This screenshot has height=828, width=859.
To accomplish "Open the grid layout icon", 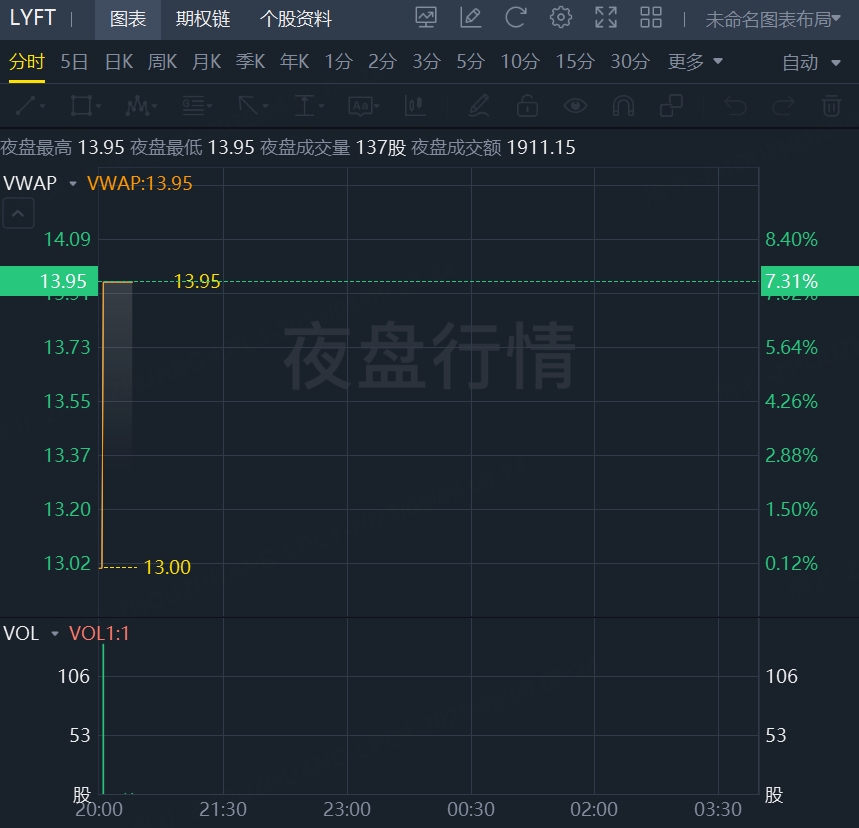I will (651, 18).
